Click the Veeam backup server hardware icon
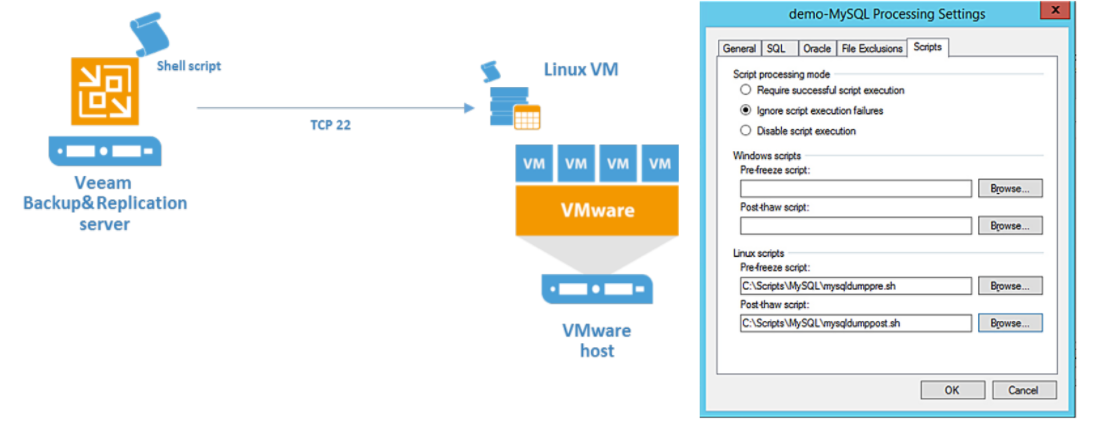The height and width of the screenshot is (436, 1096). tap(105, 151)
